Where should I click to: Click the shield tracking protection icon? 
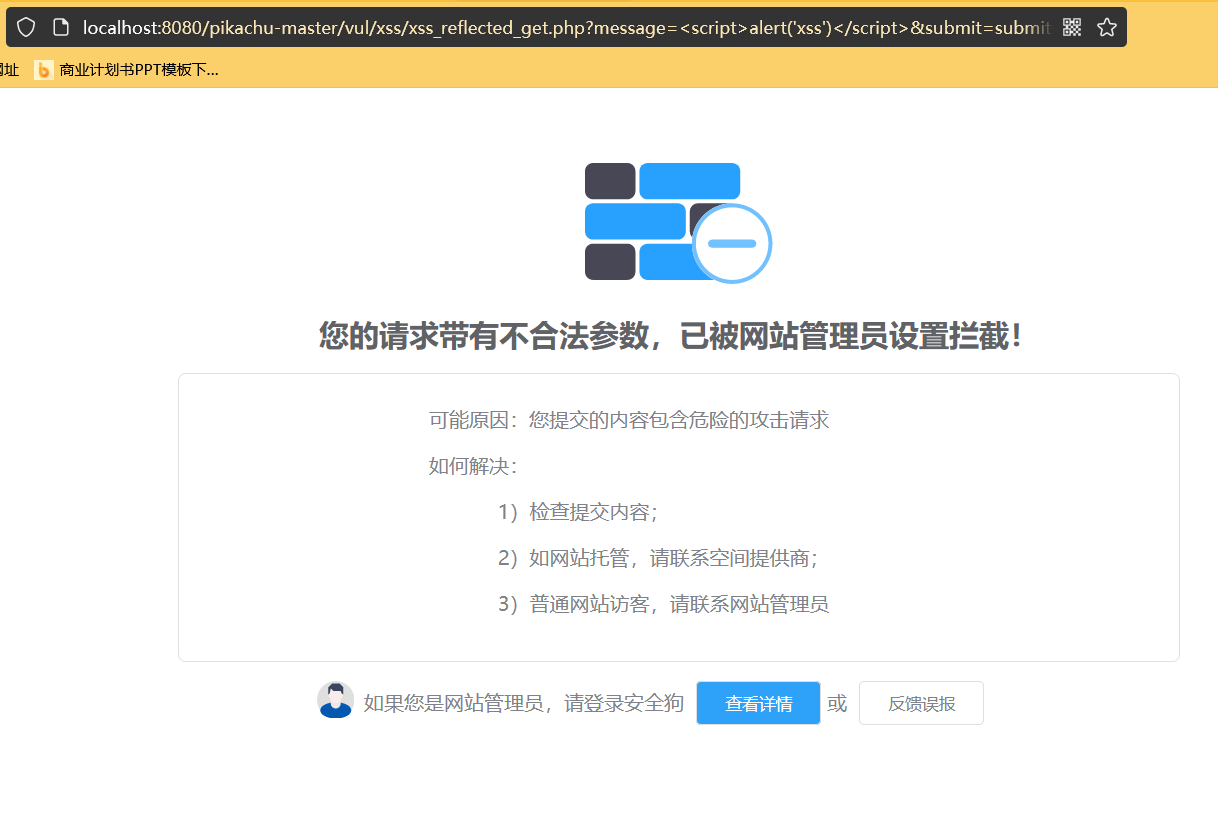click(x=26, y=27)
